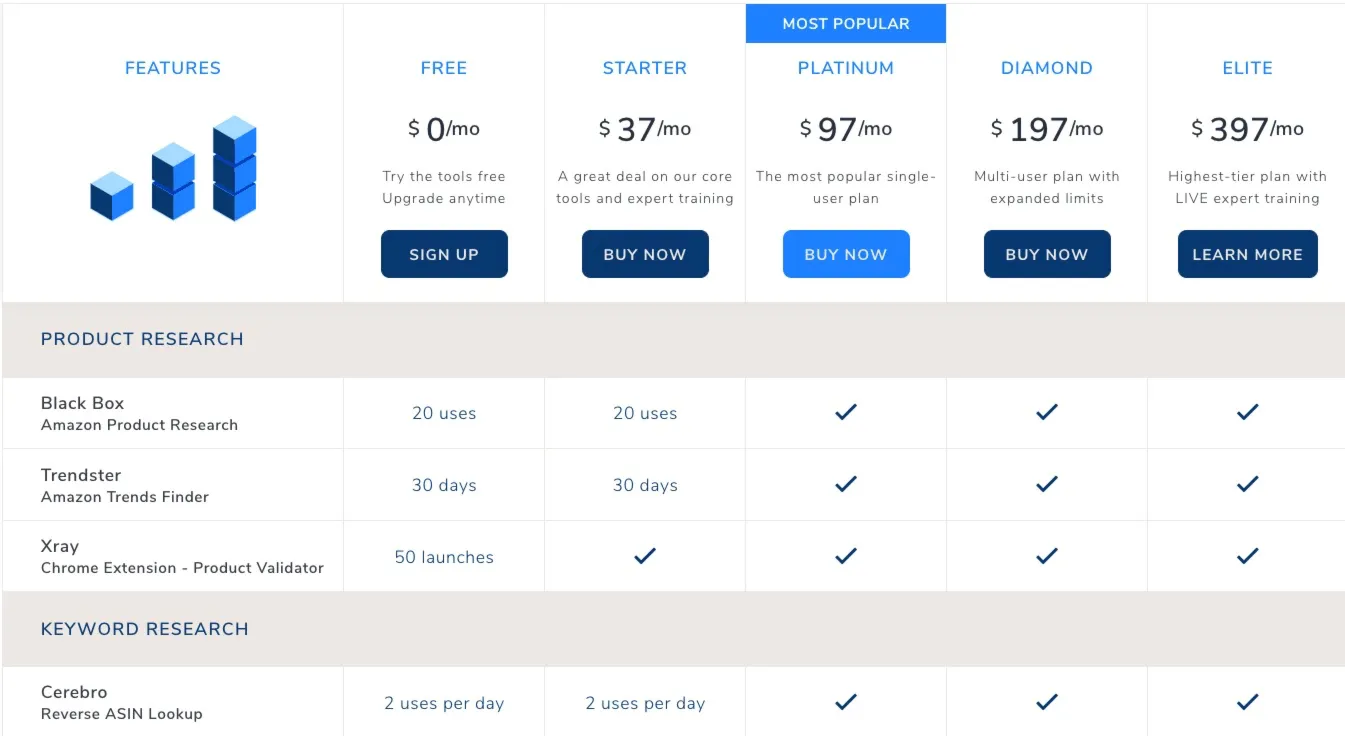This screenshot has height=736, width=1345.
Task: Click the Cerebro feature name
Action: click(x=74, y=692)
